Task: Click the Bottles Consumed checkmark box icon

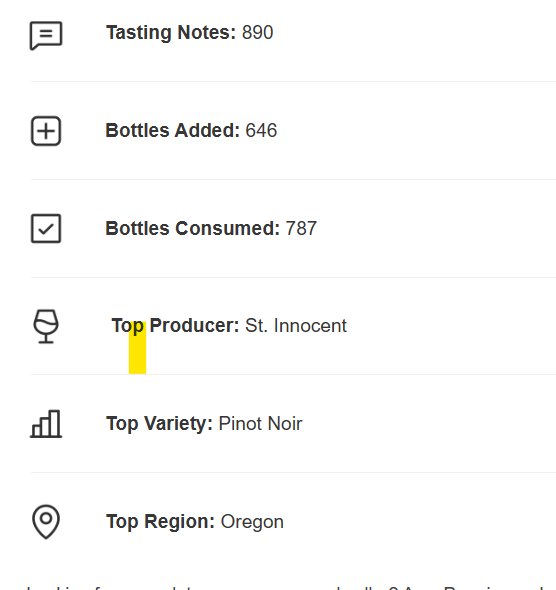Action: [46, 229]
